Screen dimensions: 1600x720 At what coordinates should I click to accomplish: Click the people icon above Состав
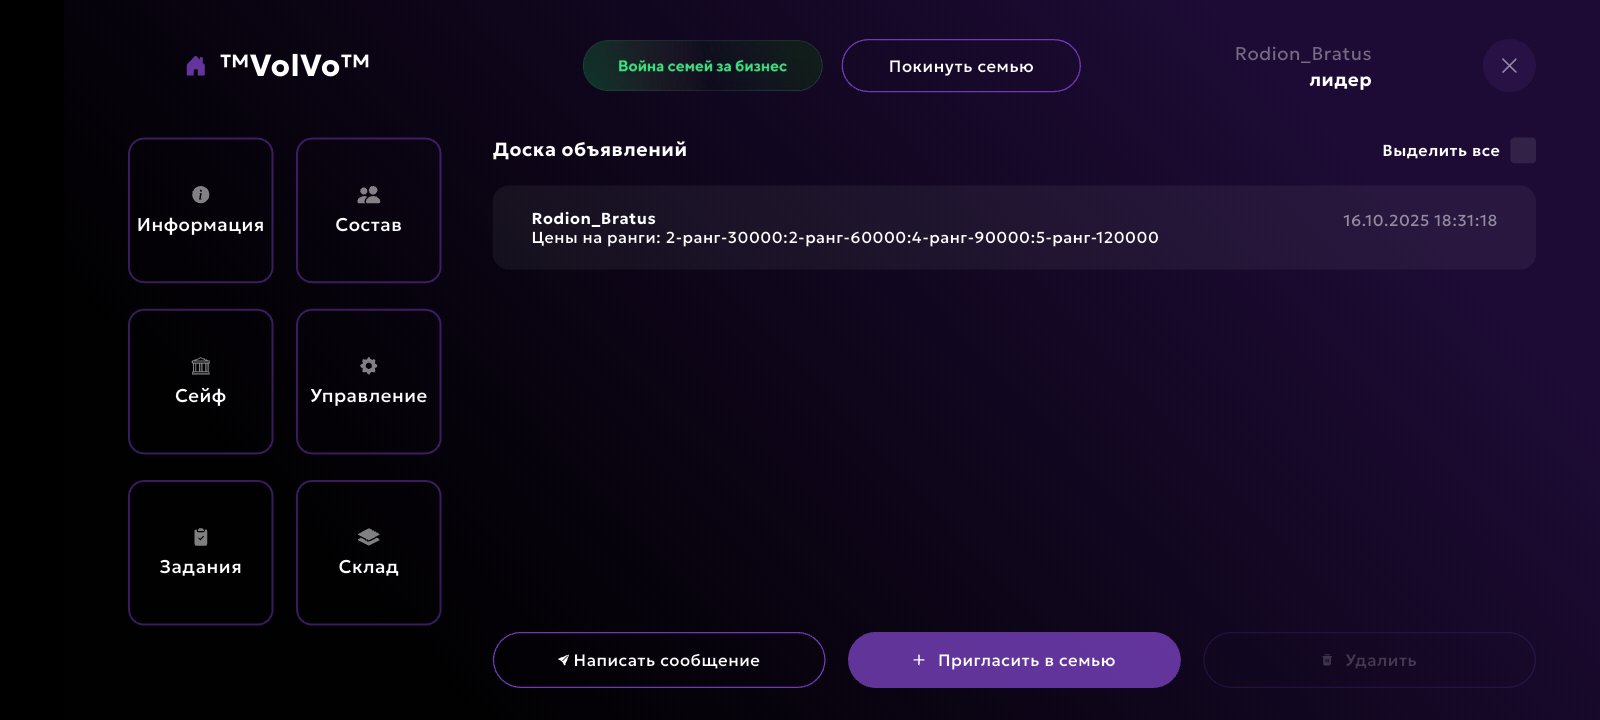(368, 194)
